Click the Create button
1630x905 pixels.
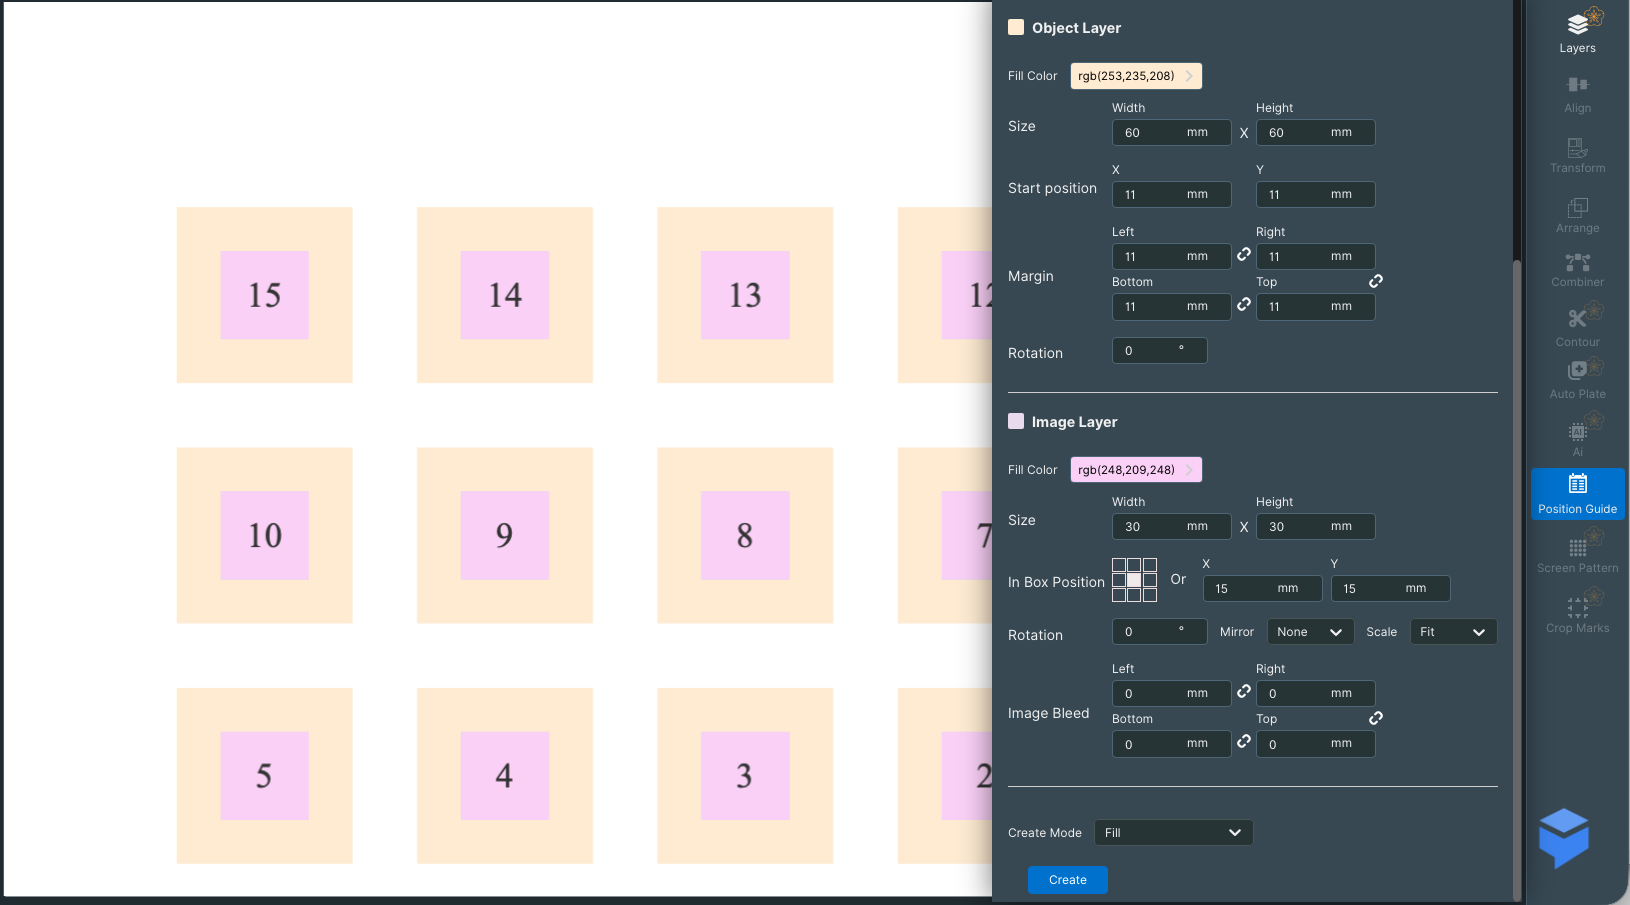pos(1067,880)
